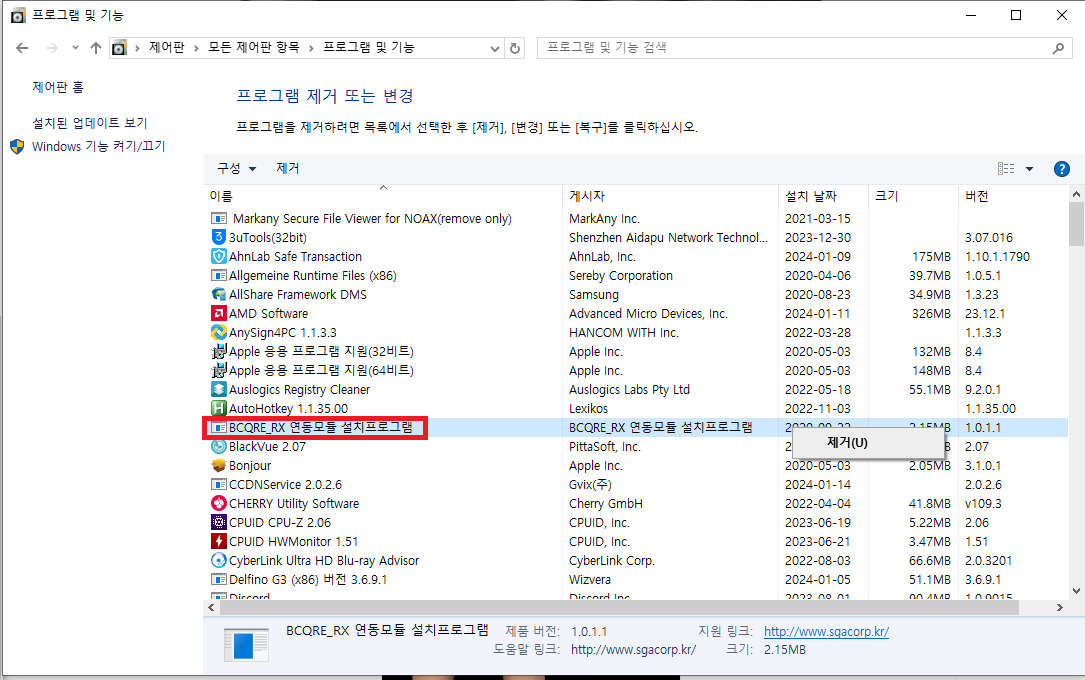This screenshot has height=680, width=1085.
Task: Click the Advanced Micro Devices, Inc. cell
Action: click(x=648, y=313)
